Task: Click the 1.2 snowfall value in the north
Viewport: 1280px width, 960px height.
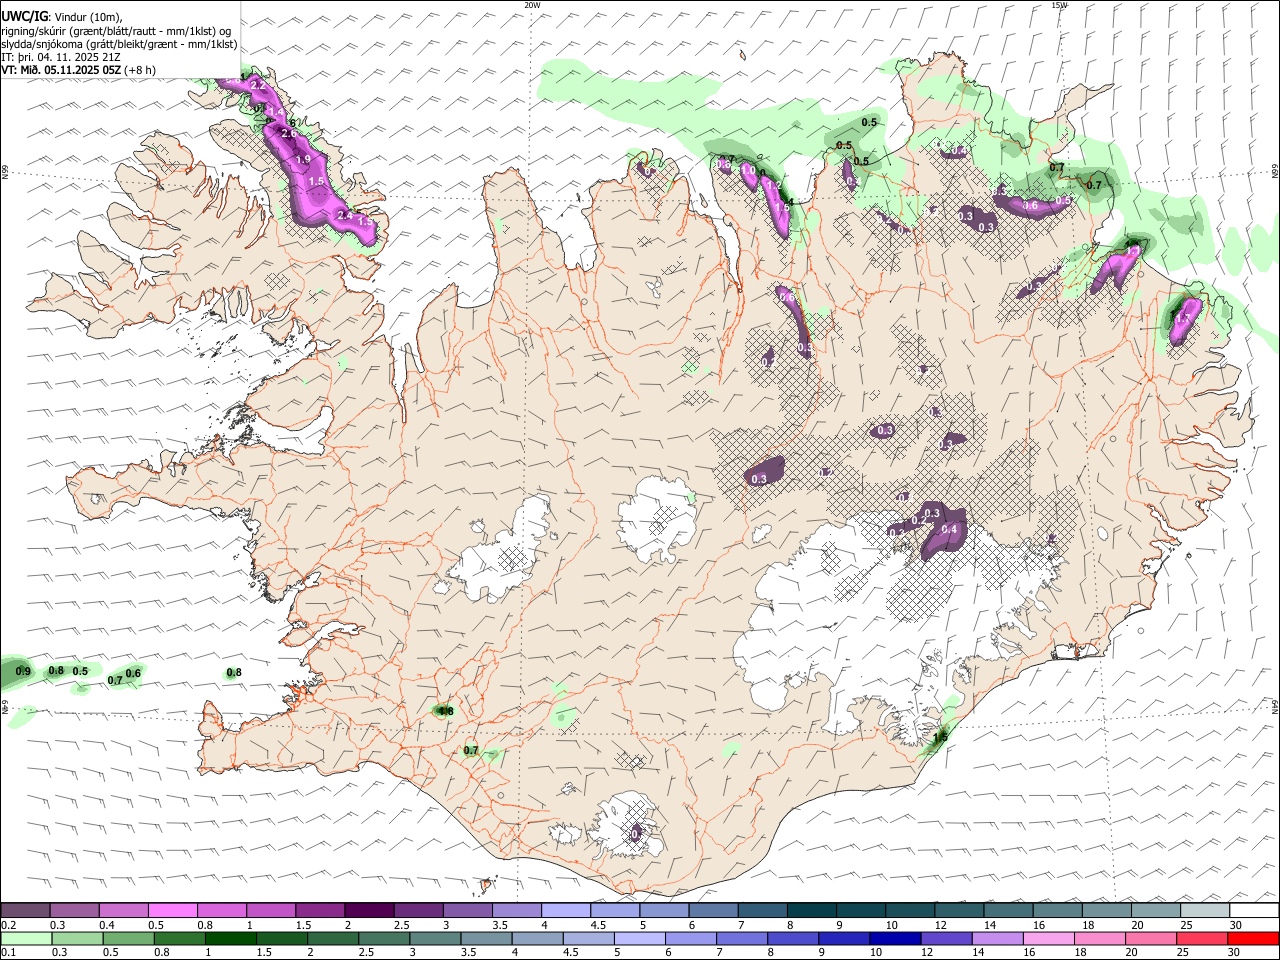Action: pos(773,186)
